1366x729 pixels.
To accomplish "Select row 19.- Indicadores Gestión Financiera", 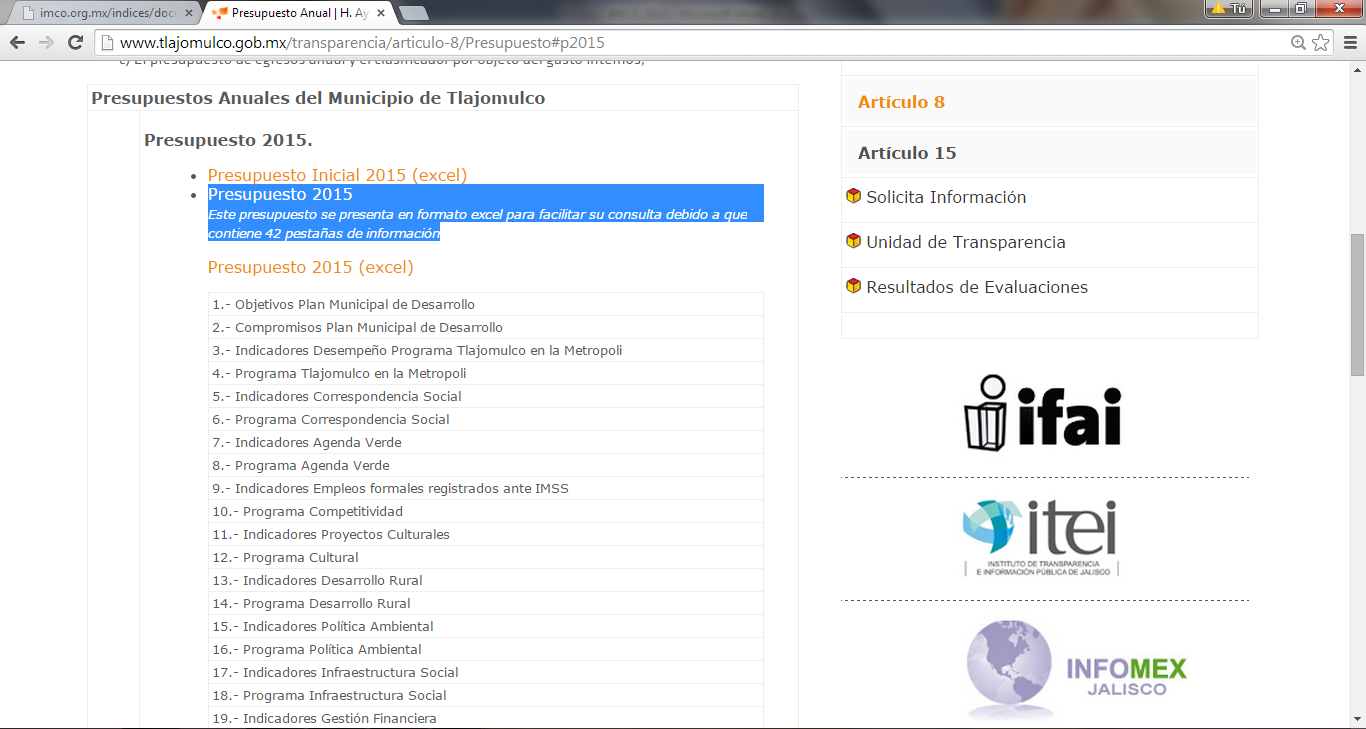I will point(486,718).
